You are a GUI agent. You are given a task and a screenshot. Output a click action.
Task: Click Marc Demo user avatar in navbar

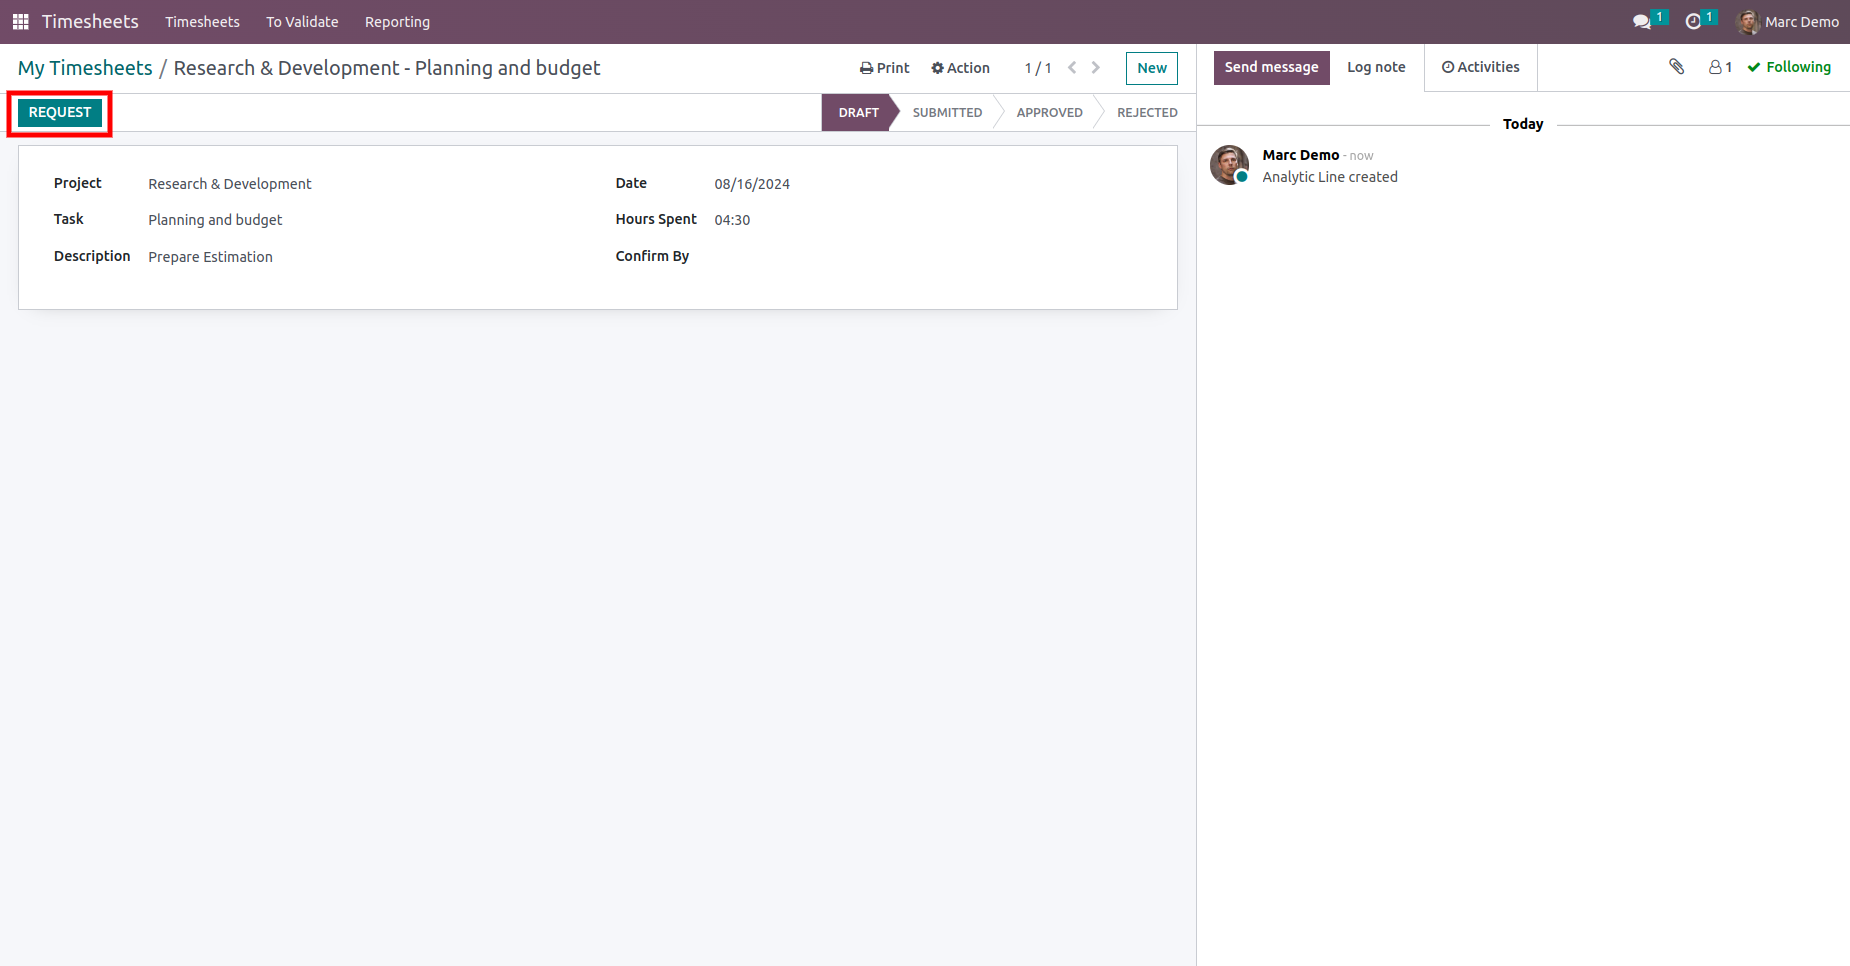(1748, 22)
